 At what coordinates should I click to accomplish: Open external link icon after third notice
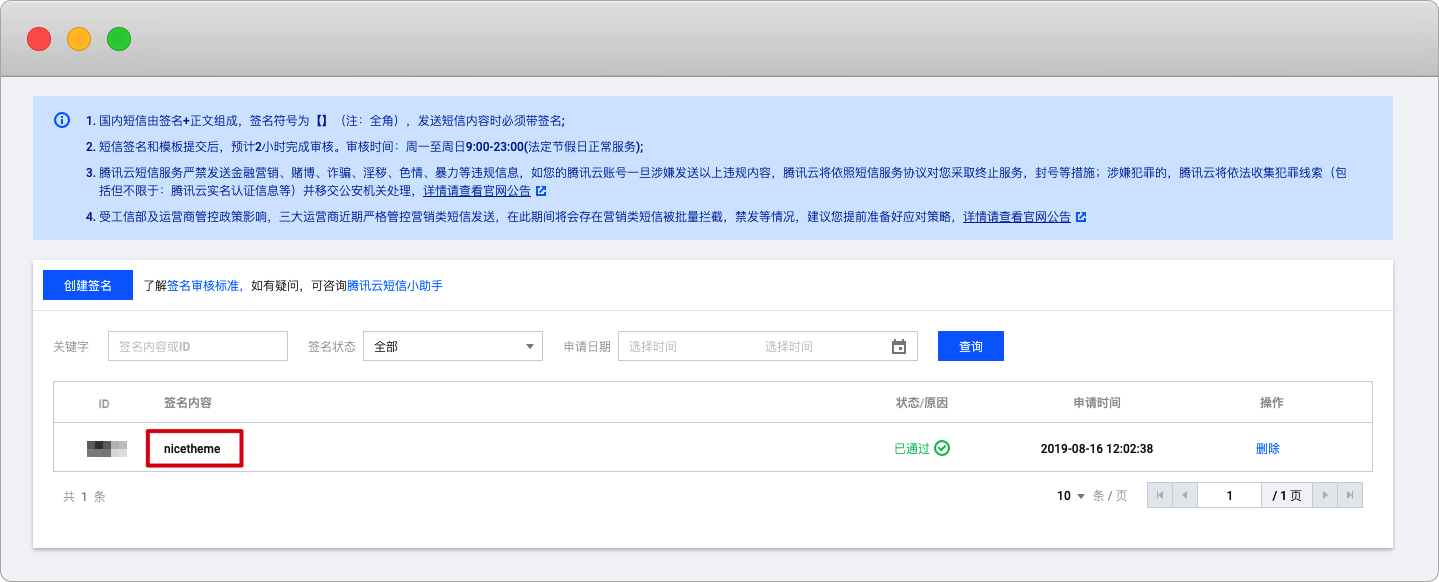(541, 191)
